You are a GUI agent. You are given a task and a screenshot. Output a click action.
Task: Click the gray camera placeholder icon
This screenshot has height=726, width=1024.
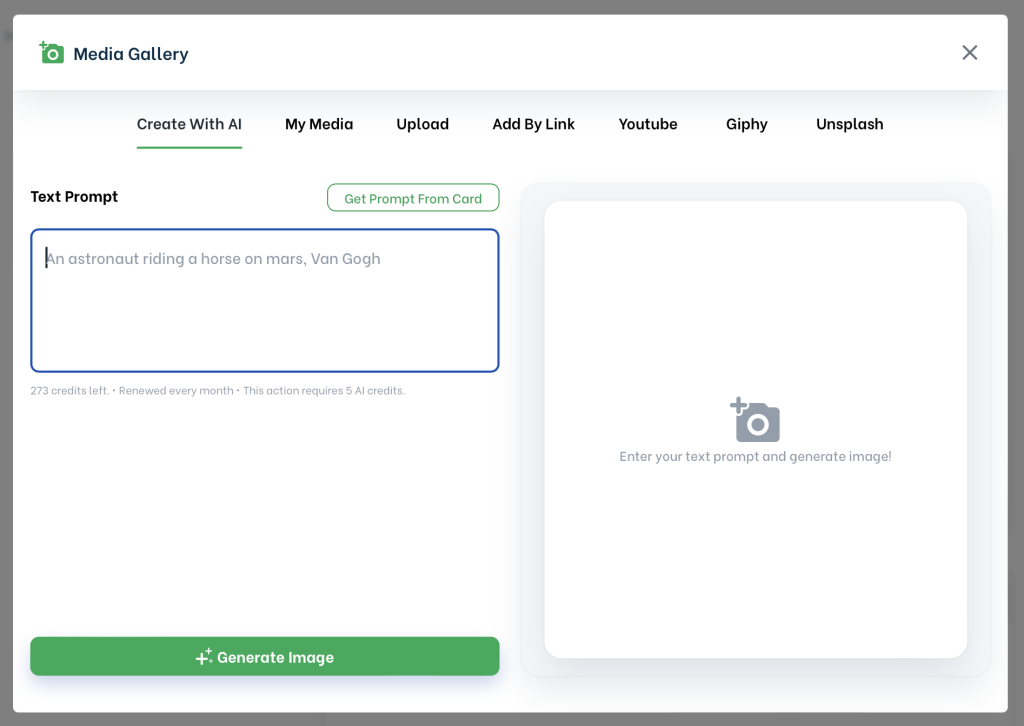[x=755, y=420]
